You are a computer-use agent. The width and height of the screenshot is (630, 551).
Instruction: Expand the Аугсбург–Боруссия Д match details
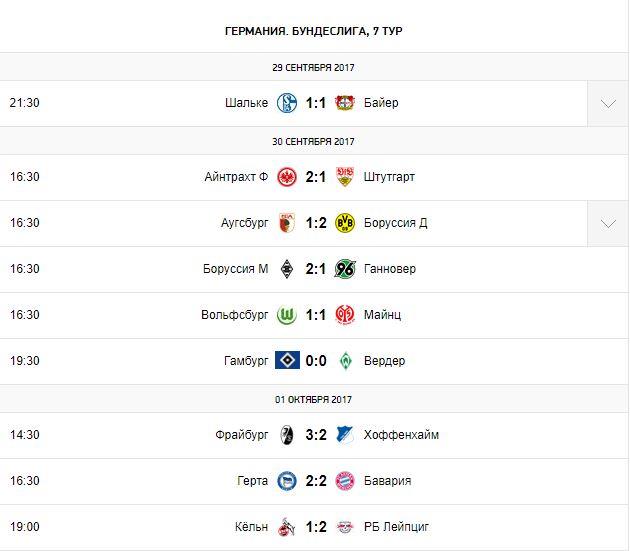[x=608, y=222]
